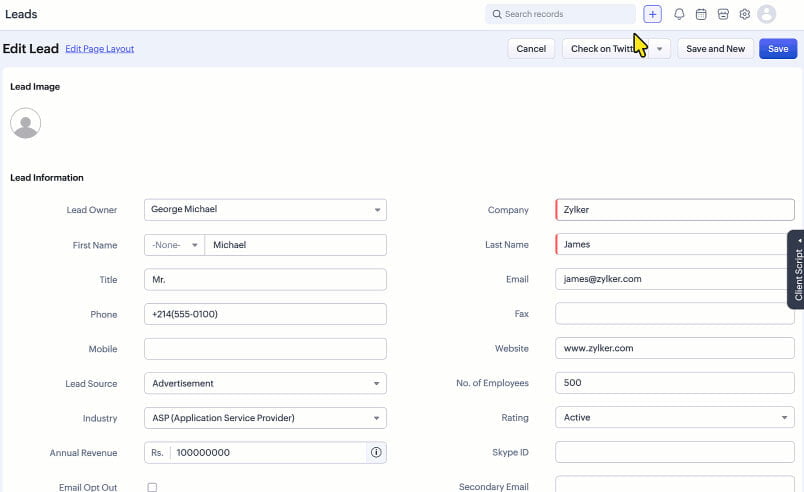Click the blue Save button
The height and width of the screenshot is (492, 804).
point(778,49)
